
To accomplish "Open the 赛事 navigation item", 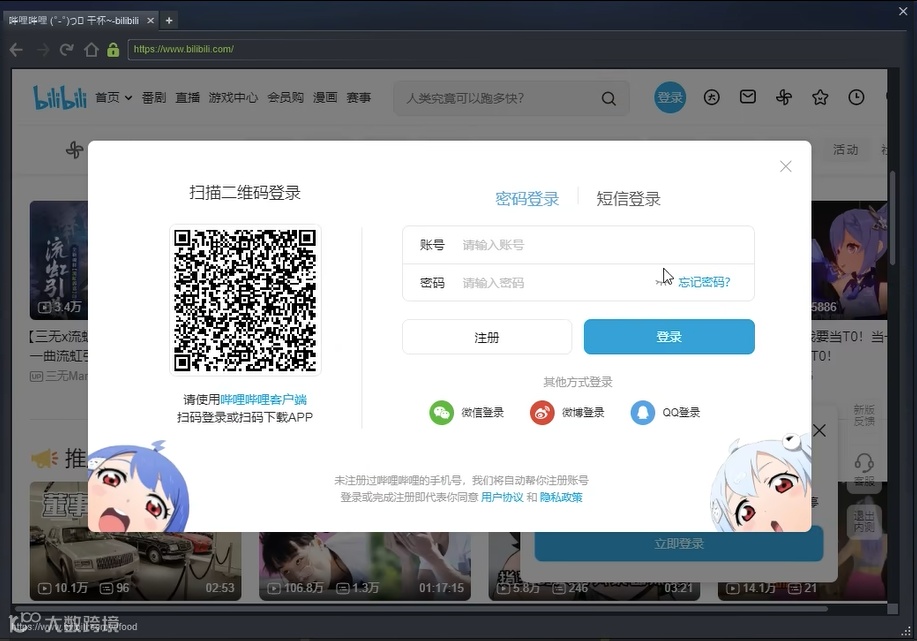I will click(358, 98).
